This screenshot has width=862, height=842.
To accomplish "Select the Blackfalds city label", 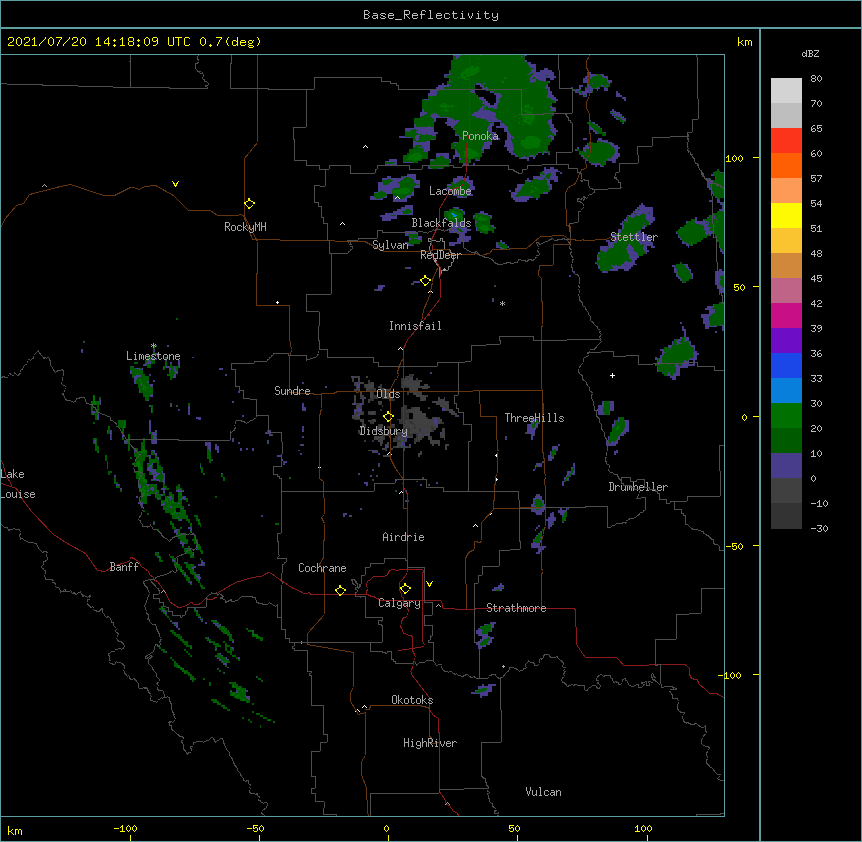I will 441,223.
